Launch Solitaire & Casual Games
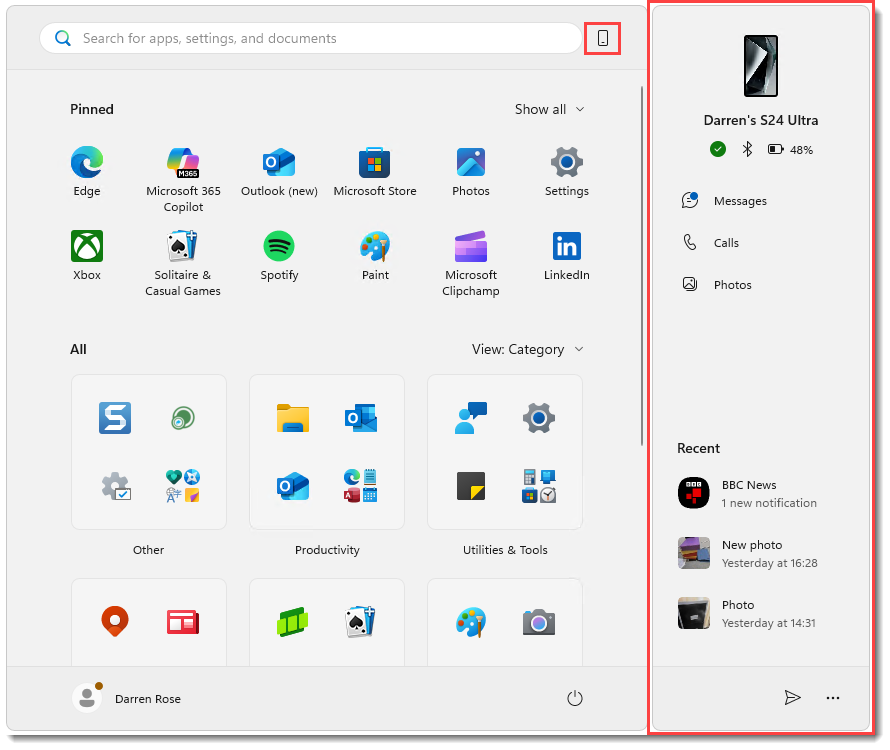The width and height of the screenshot is (890, 750). [183, 246]
